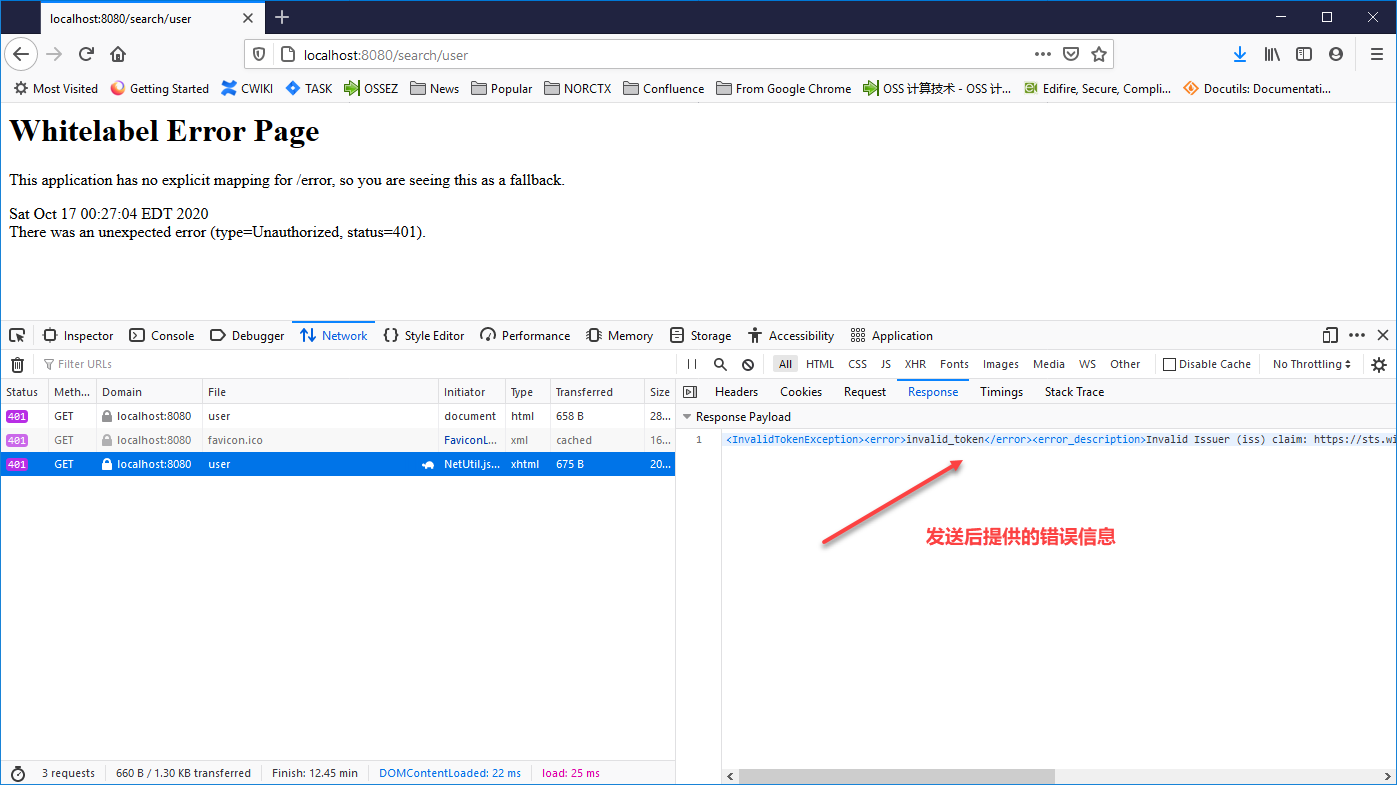The image size is (1397, 785).
Task: Open the Performance tab
Action: coord(525,335)
